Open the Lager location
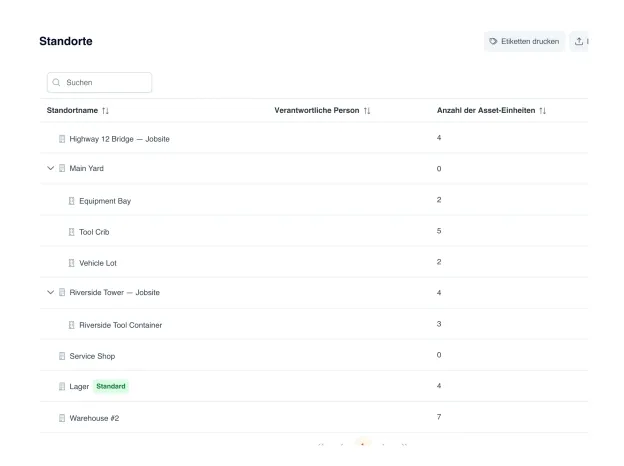Image resolution: width=624 pixels, height=466 pixels. [79, 386]
